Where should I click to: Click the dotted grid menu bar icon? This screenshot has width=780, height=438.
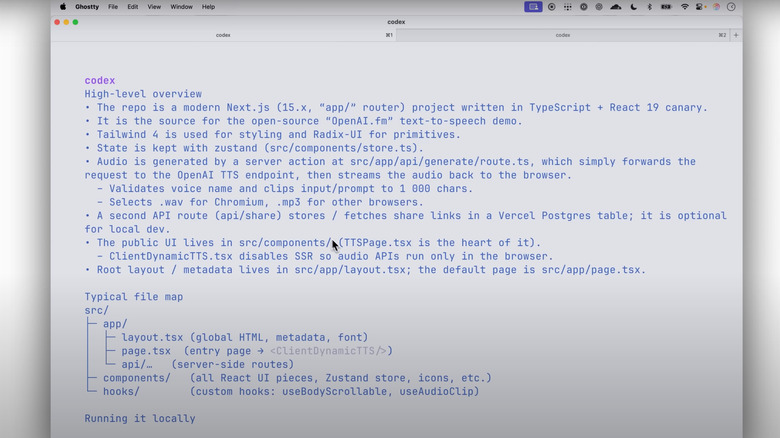568,7
